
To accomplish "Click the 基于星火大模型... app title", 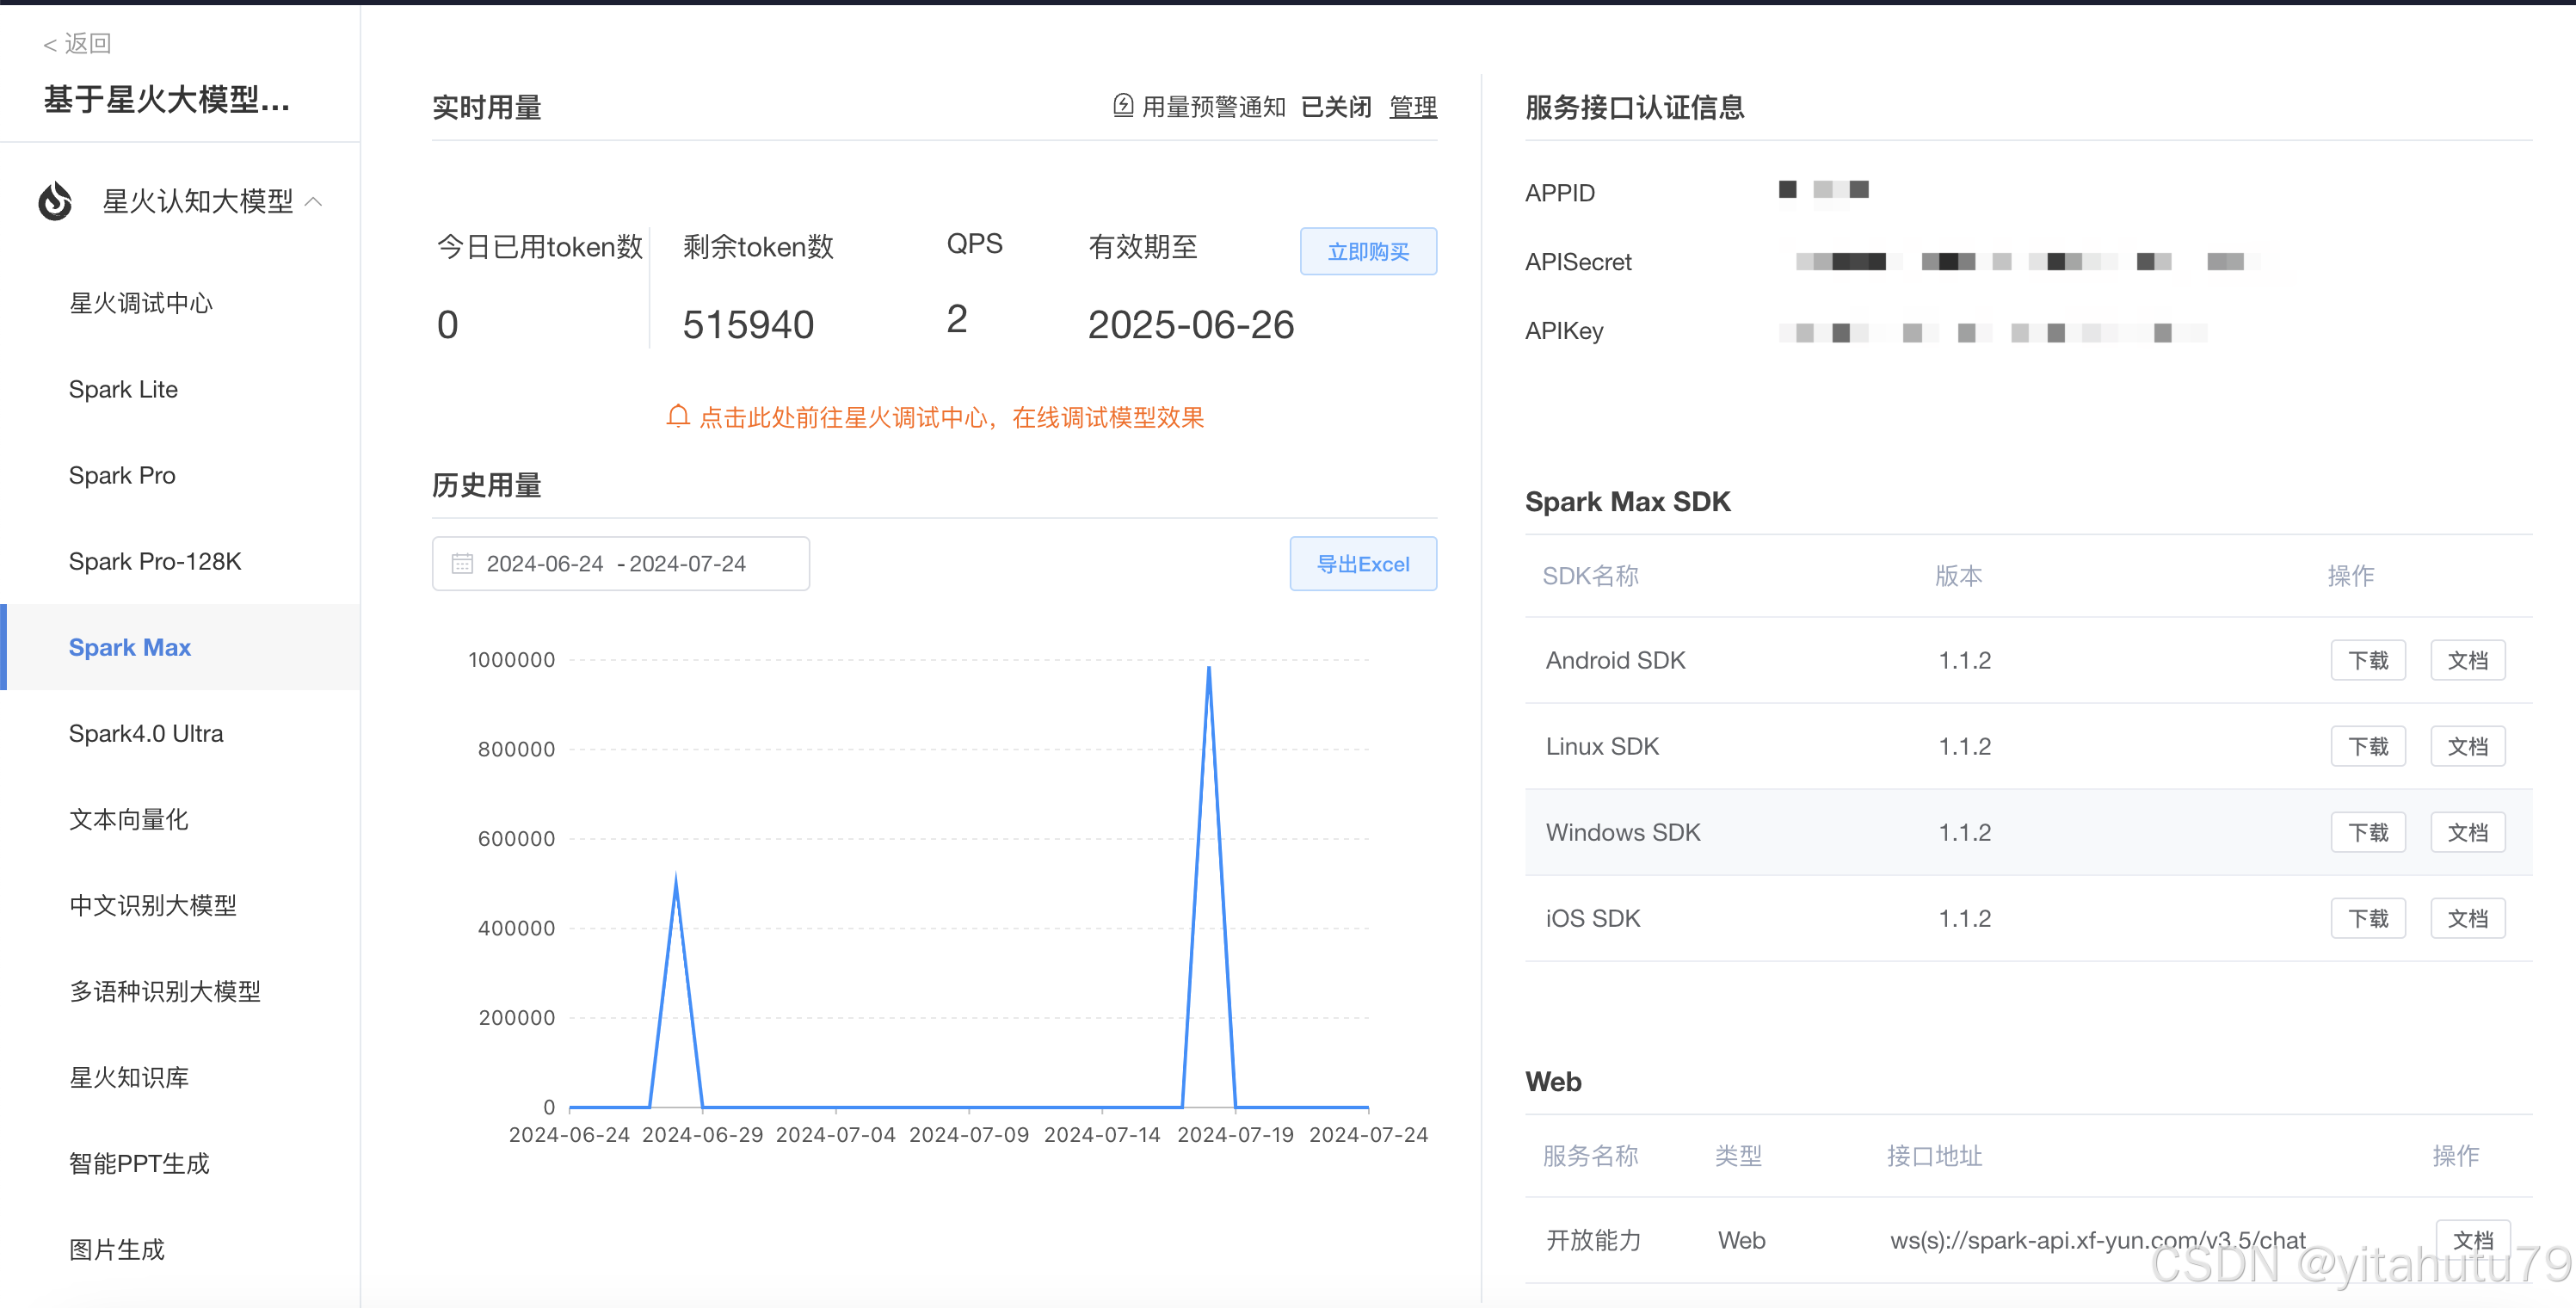I will coord(166,99).
